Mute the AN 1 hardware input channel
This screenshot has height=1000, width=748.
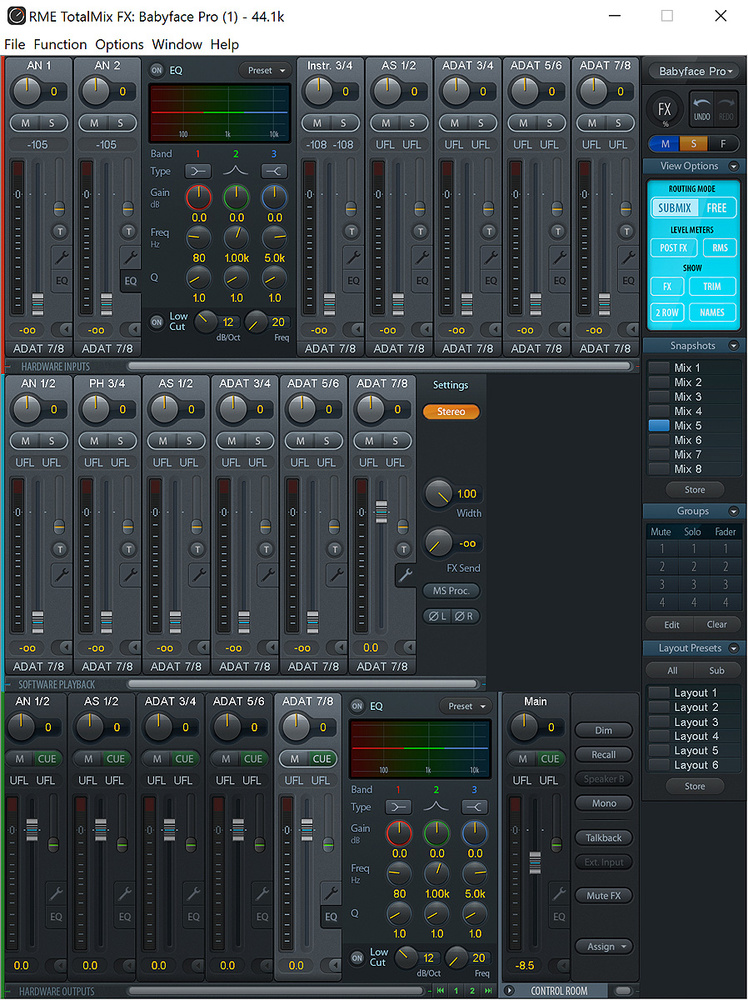click(25, 123)
